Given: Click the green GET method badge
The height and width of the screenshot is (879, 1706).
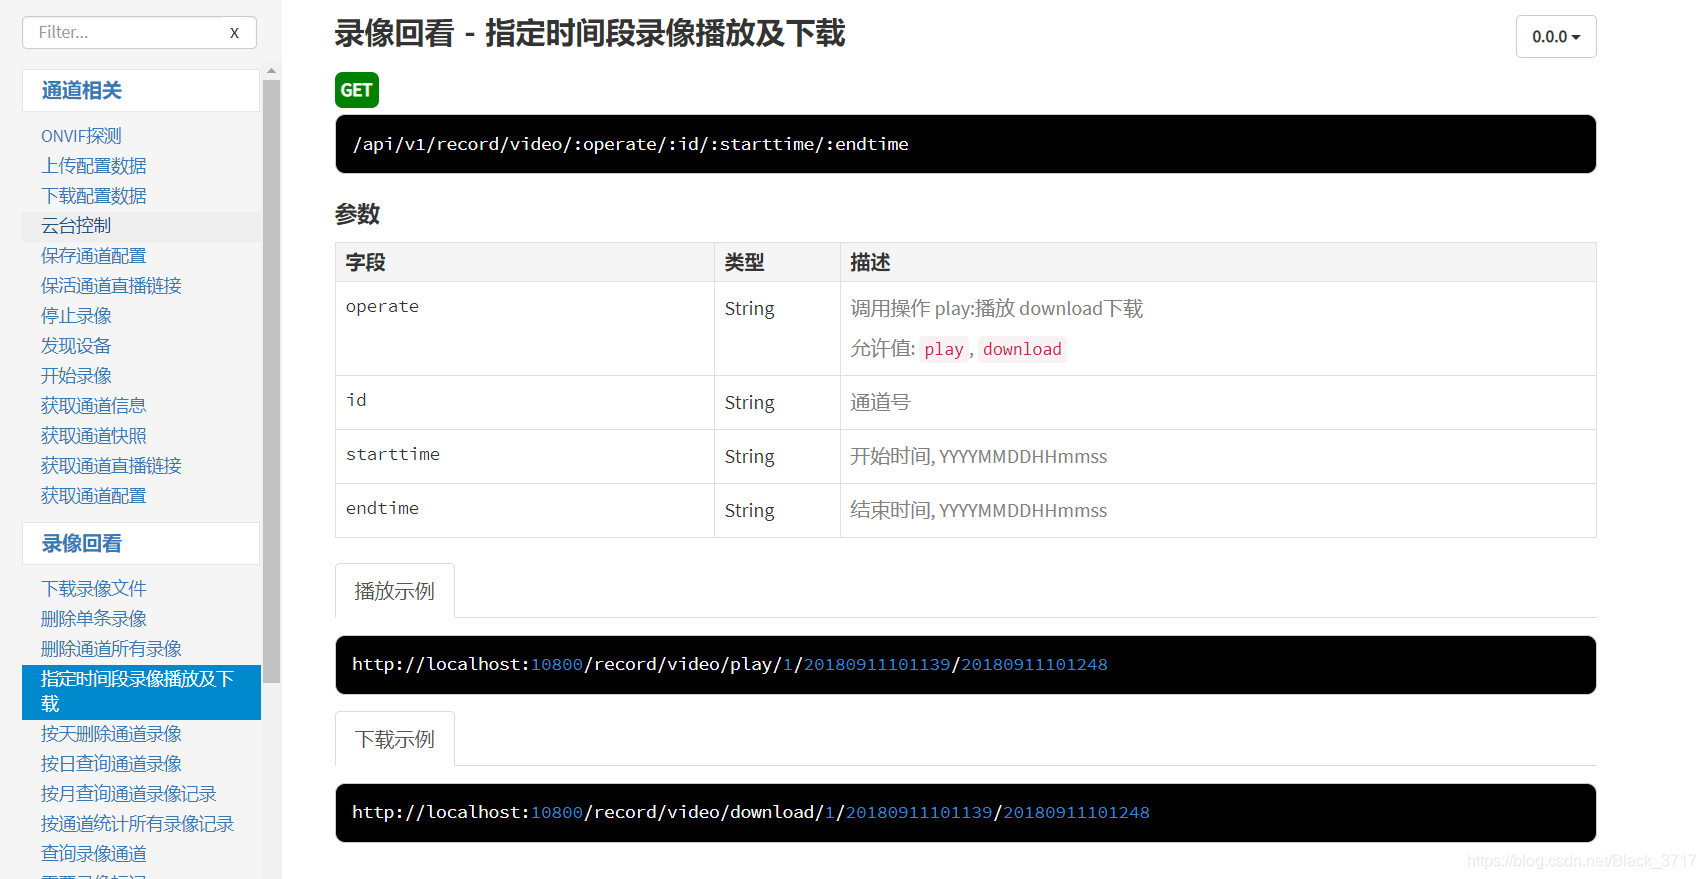Looking at the screenshot, I should coord(357,90).
